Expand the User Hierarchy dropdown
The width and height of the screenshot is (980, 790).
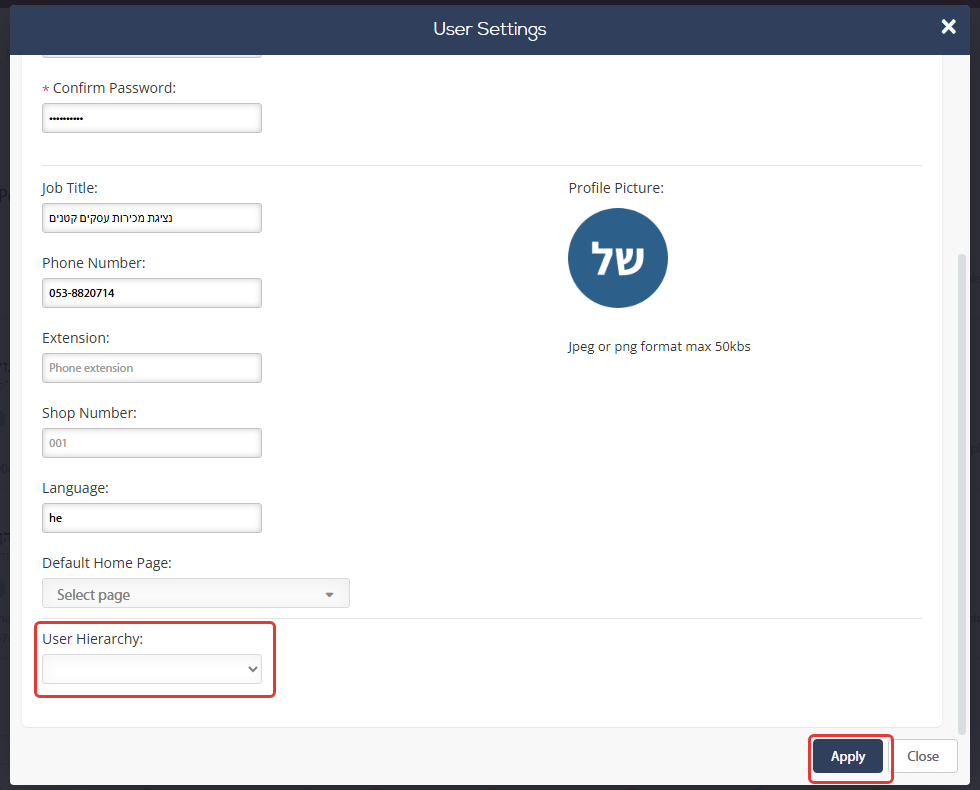(x=152, y=669)
